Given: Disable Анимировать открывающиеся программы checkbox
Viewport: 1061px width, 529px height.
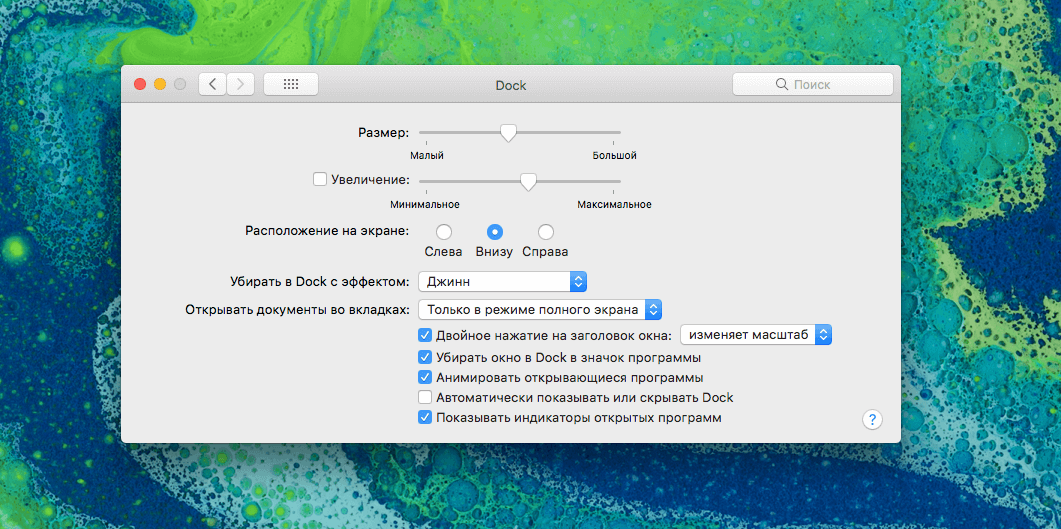Looking at the screenshot, I should 425,377.
